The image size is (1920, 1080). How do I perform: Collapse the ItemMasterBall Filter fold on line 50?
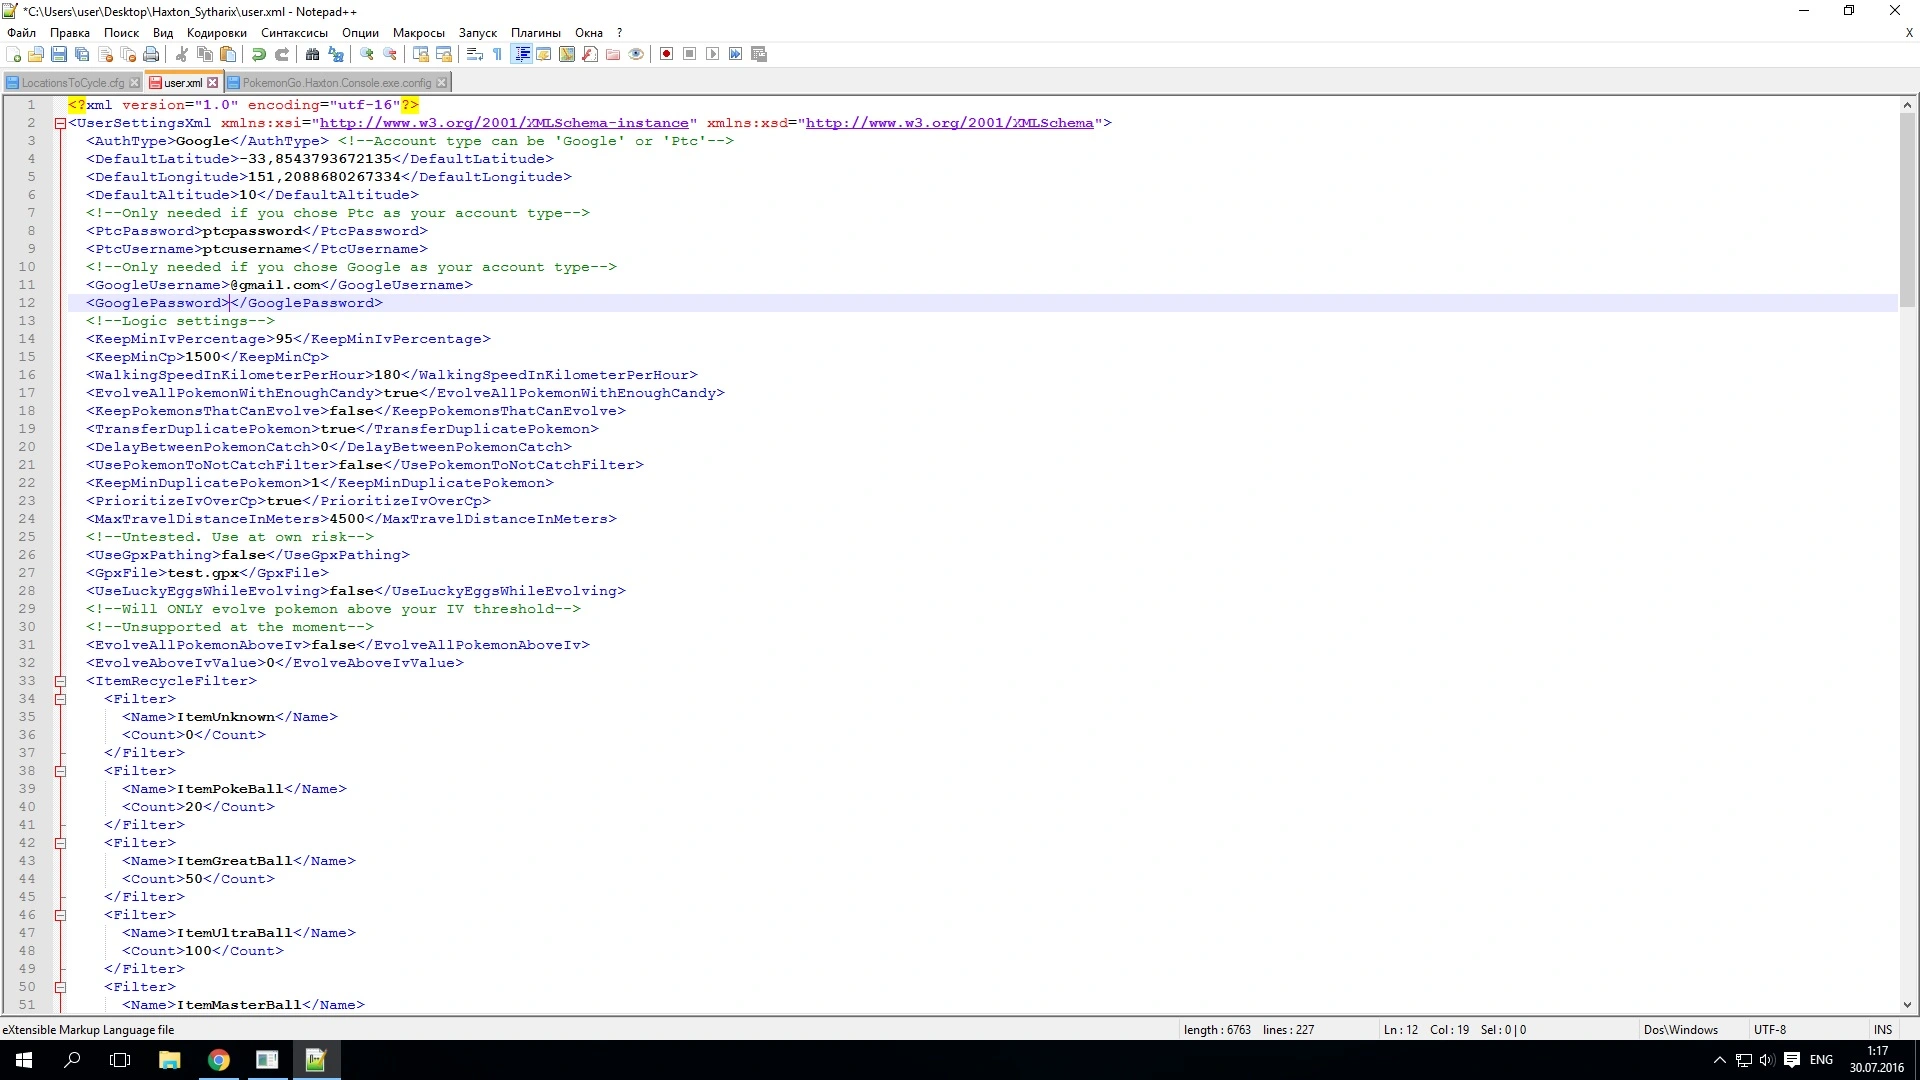click(x=60, y=987)
